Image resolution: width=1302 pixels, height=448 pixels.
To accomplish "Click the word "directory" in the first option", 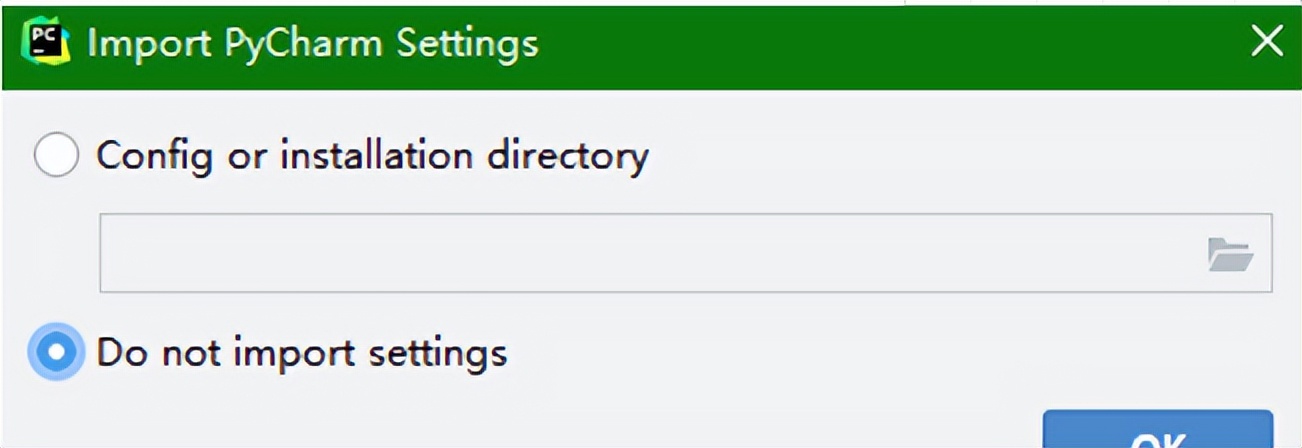I will pos(568,156).
